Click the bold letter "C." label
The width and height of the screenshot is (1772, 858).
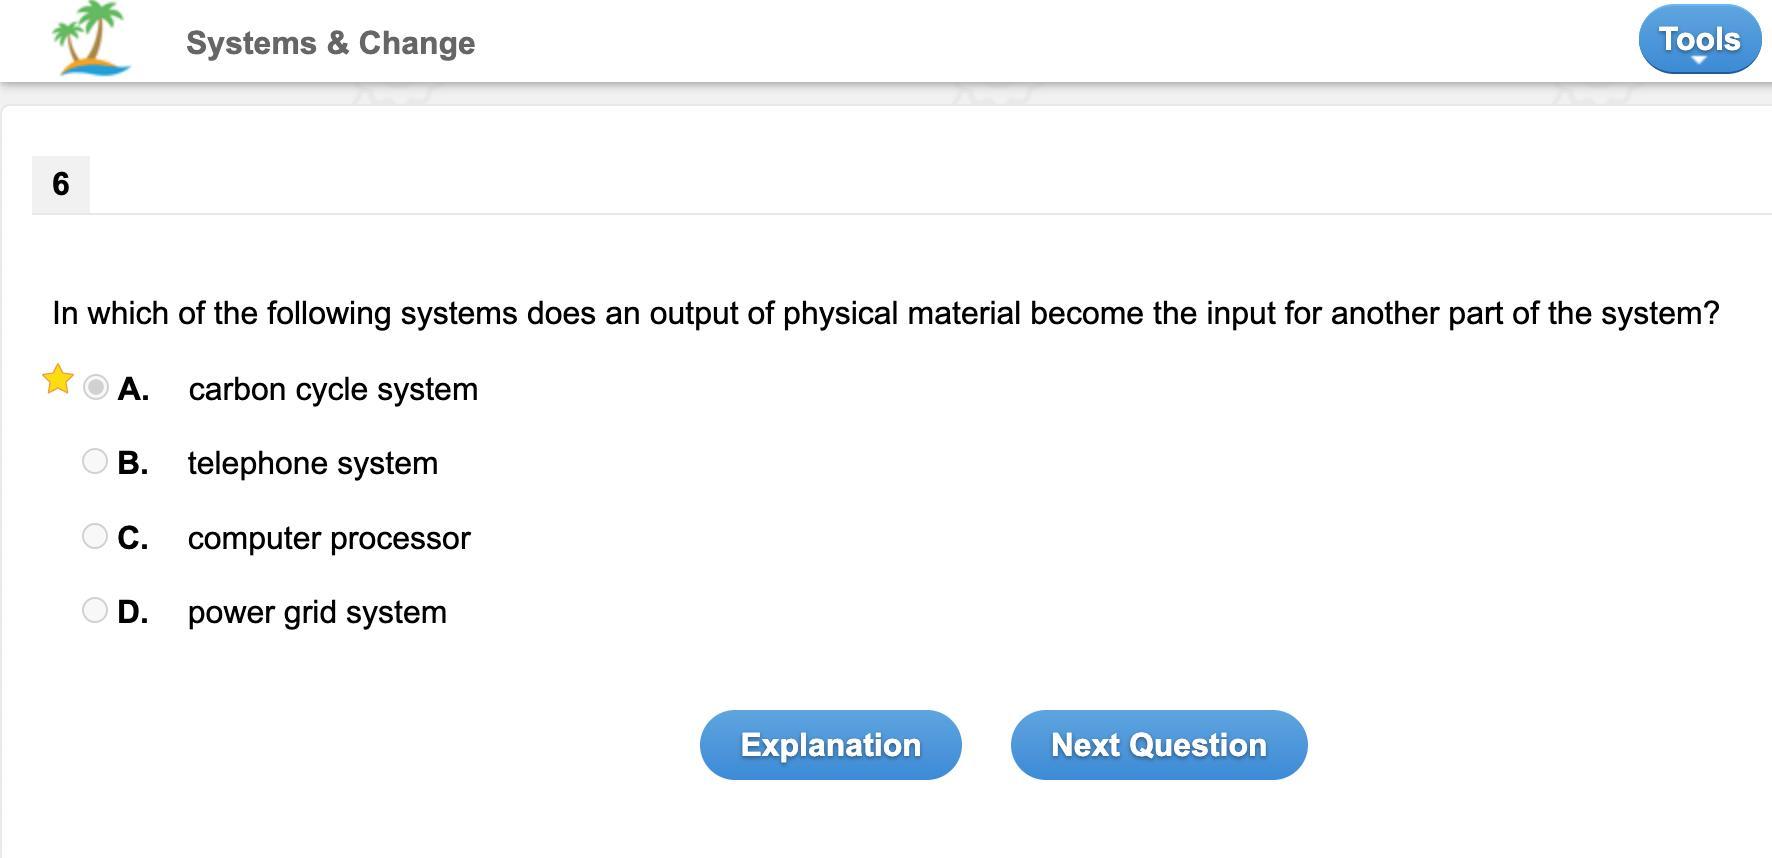tap(133, 538)
